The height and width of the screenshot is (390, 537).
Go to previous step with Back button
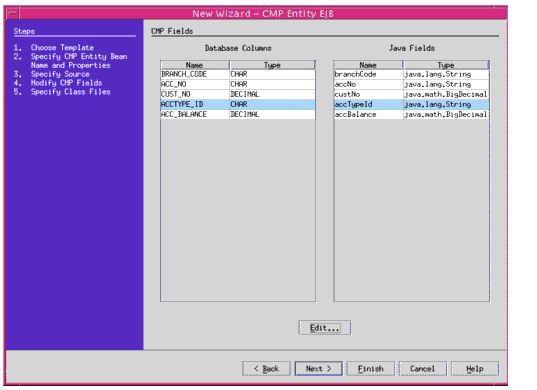click(266, 368)
